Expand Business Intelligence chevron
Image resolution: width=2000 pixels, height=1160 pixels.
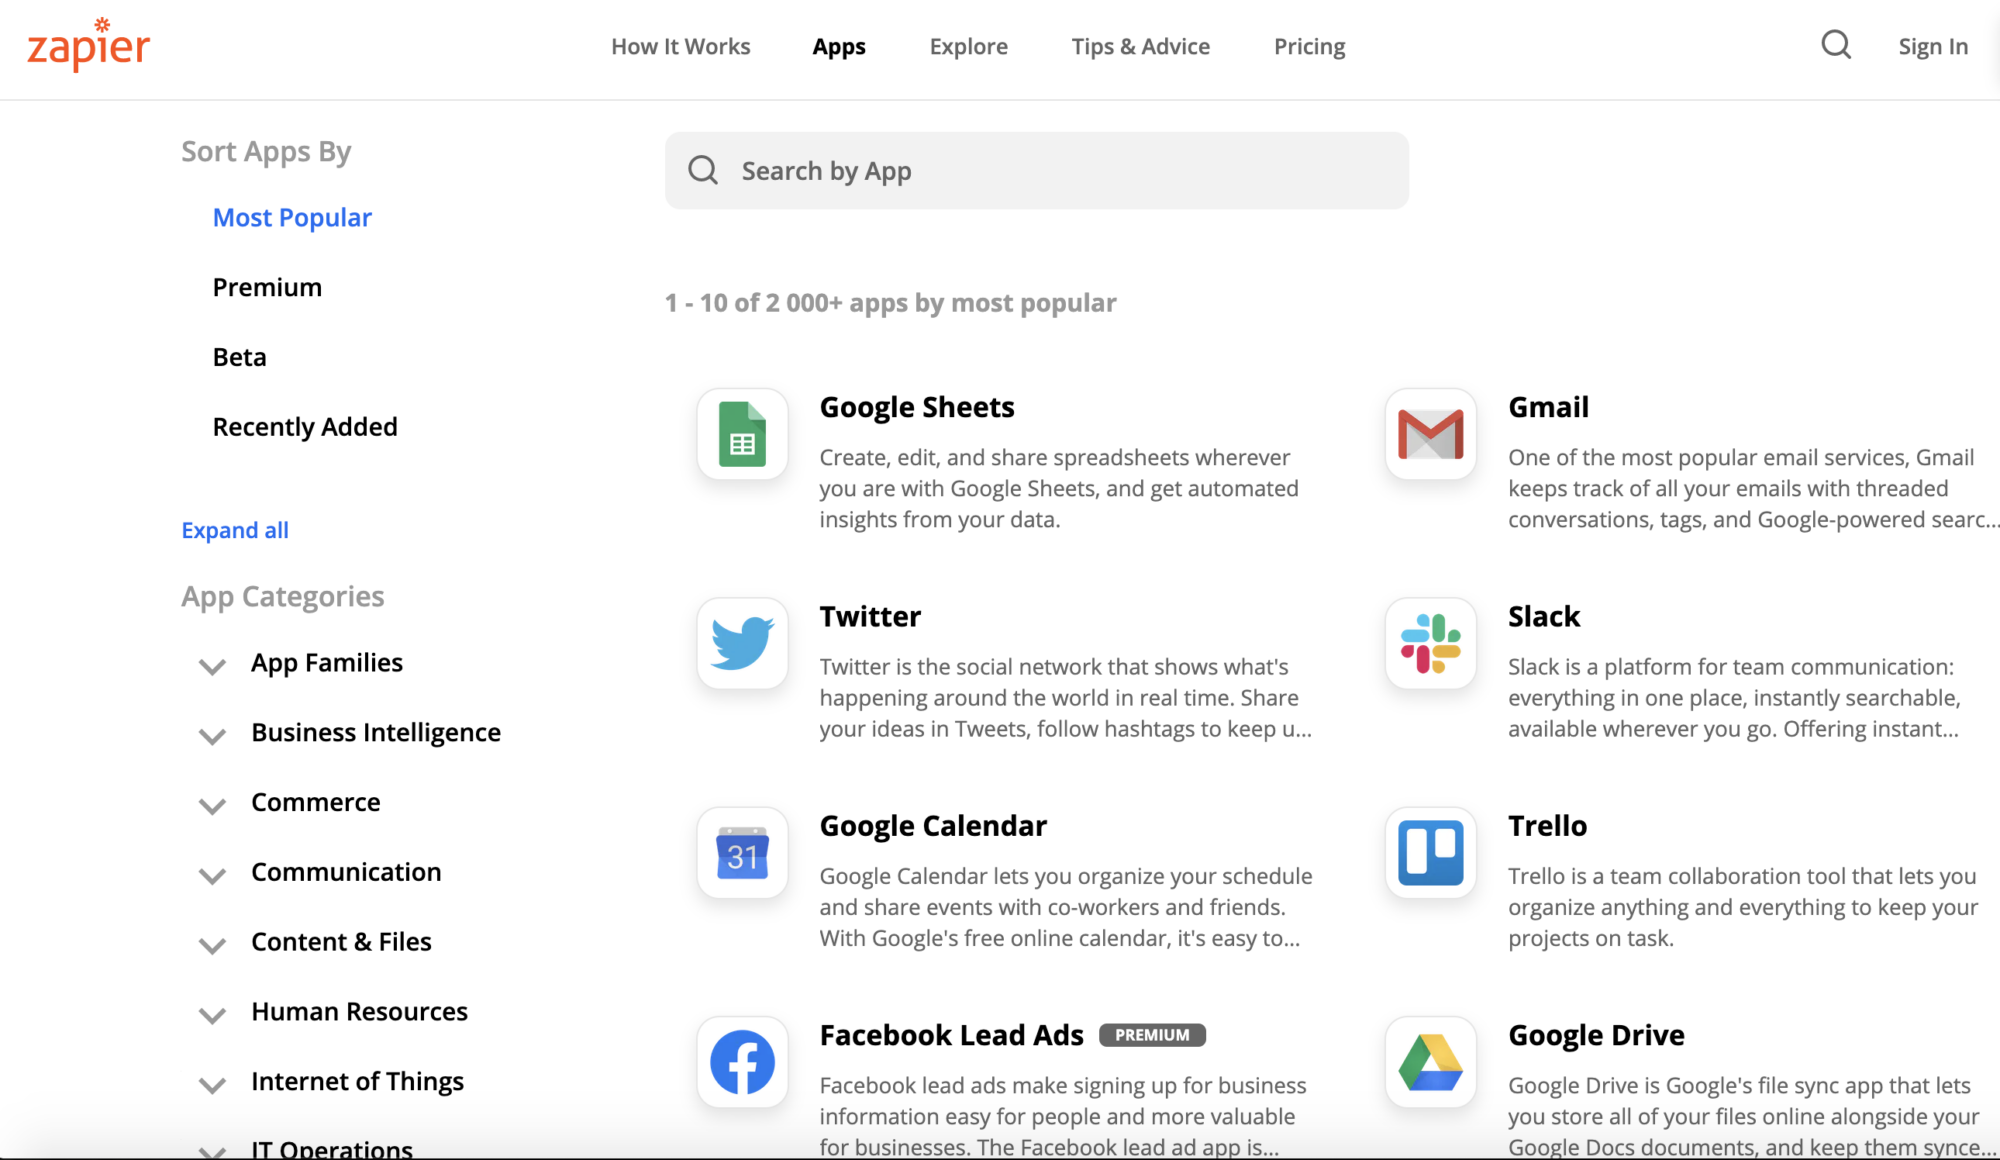(x=212, y=736)
